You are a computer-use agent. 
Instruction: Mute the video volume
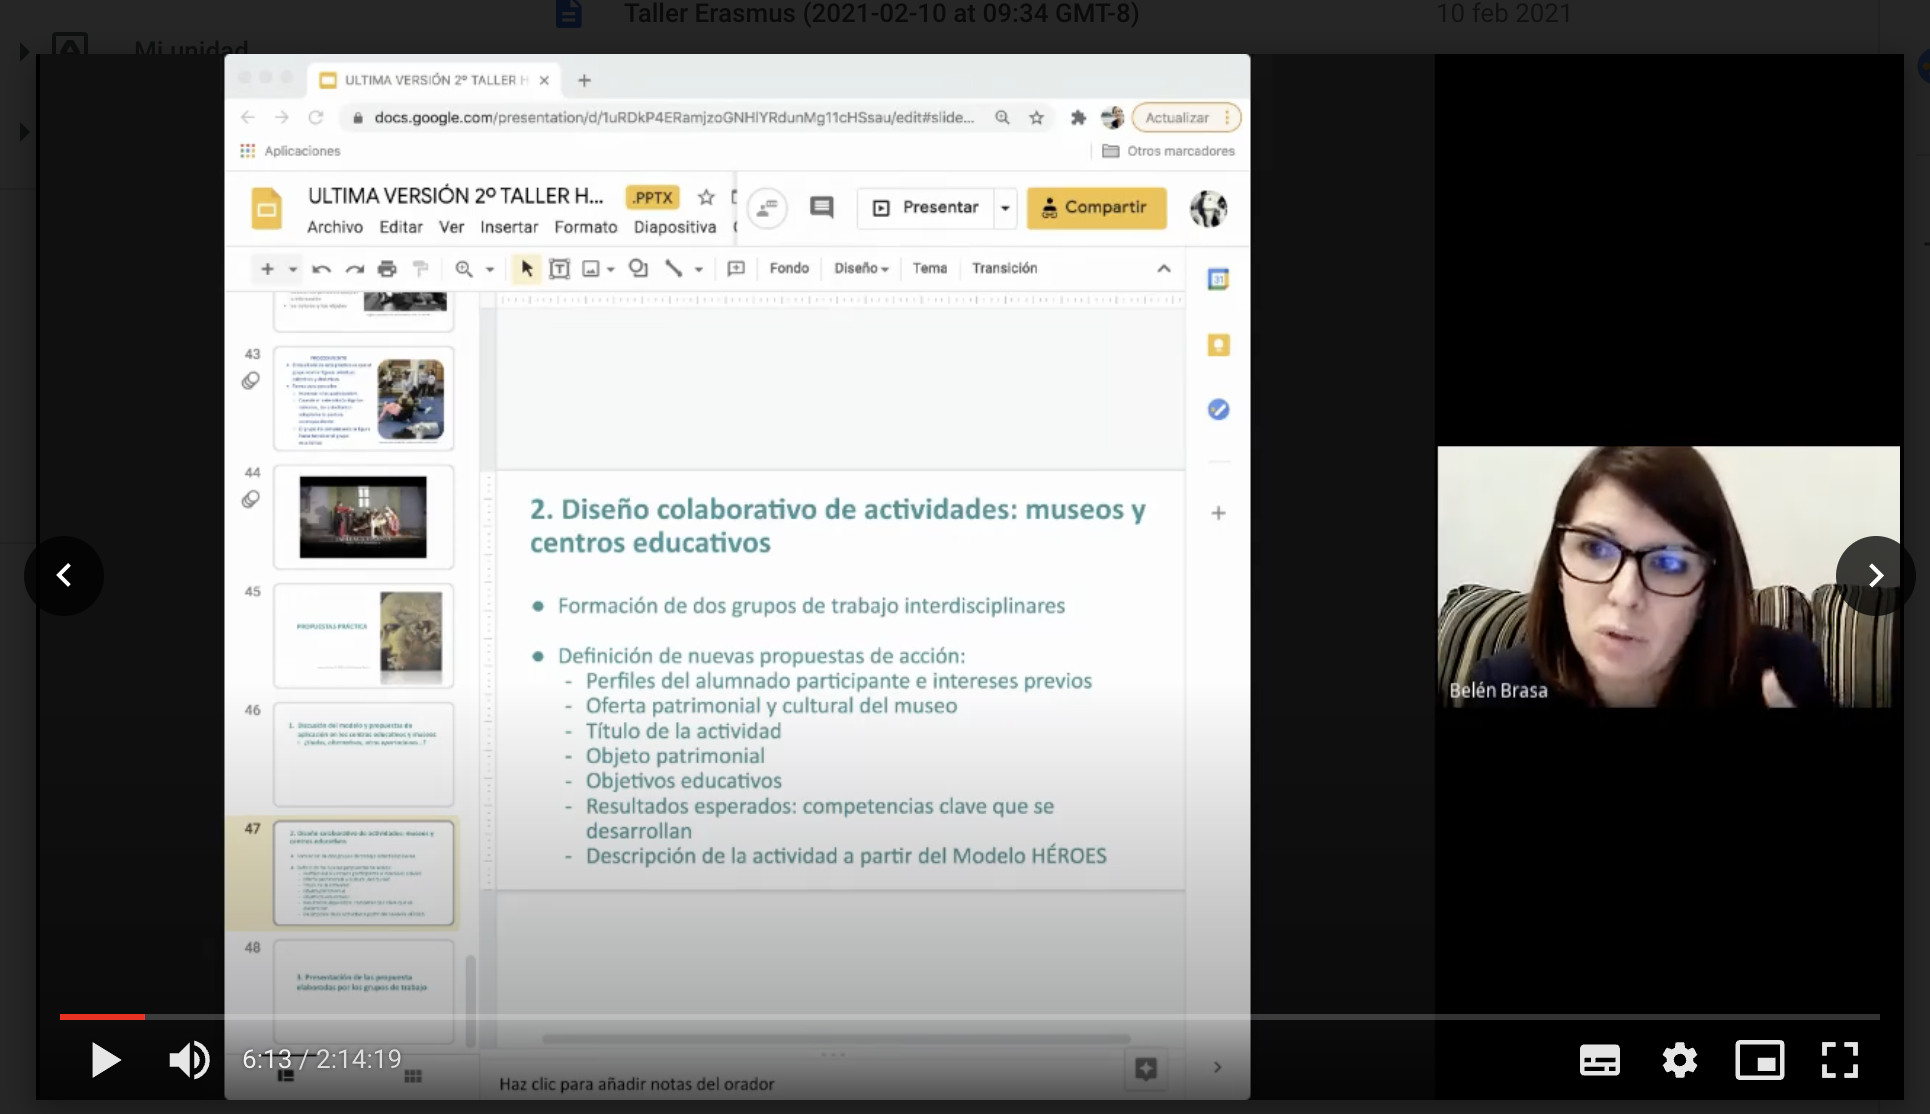tap(188, 1060)
